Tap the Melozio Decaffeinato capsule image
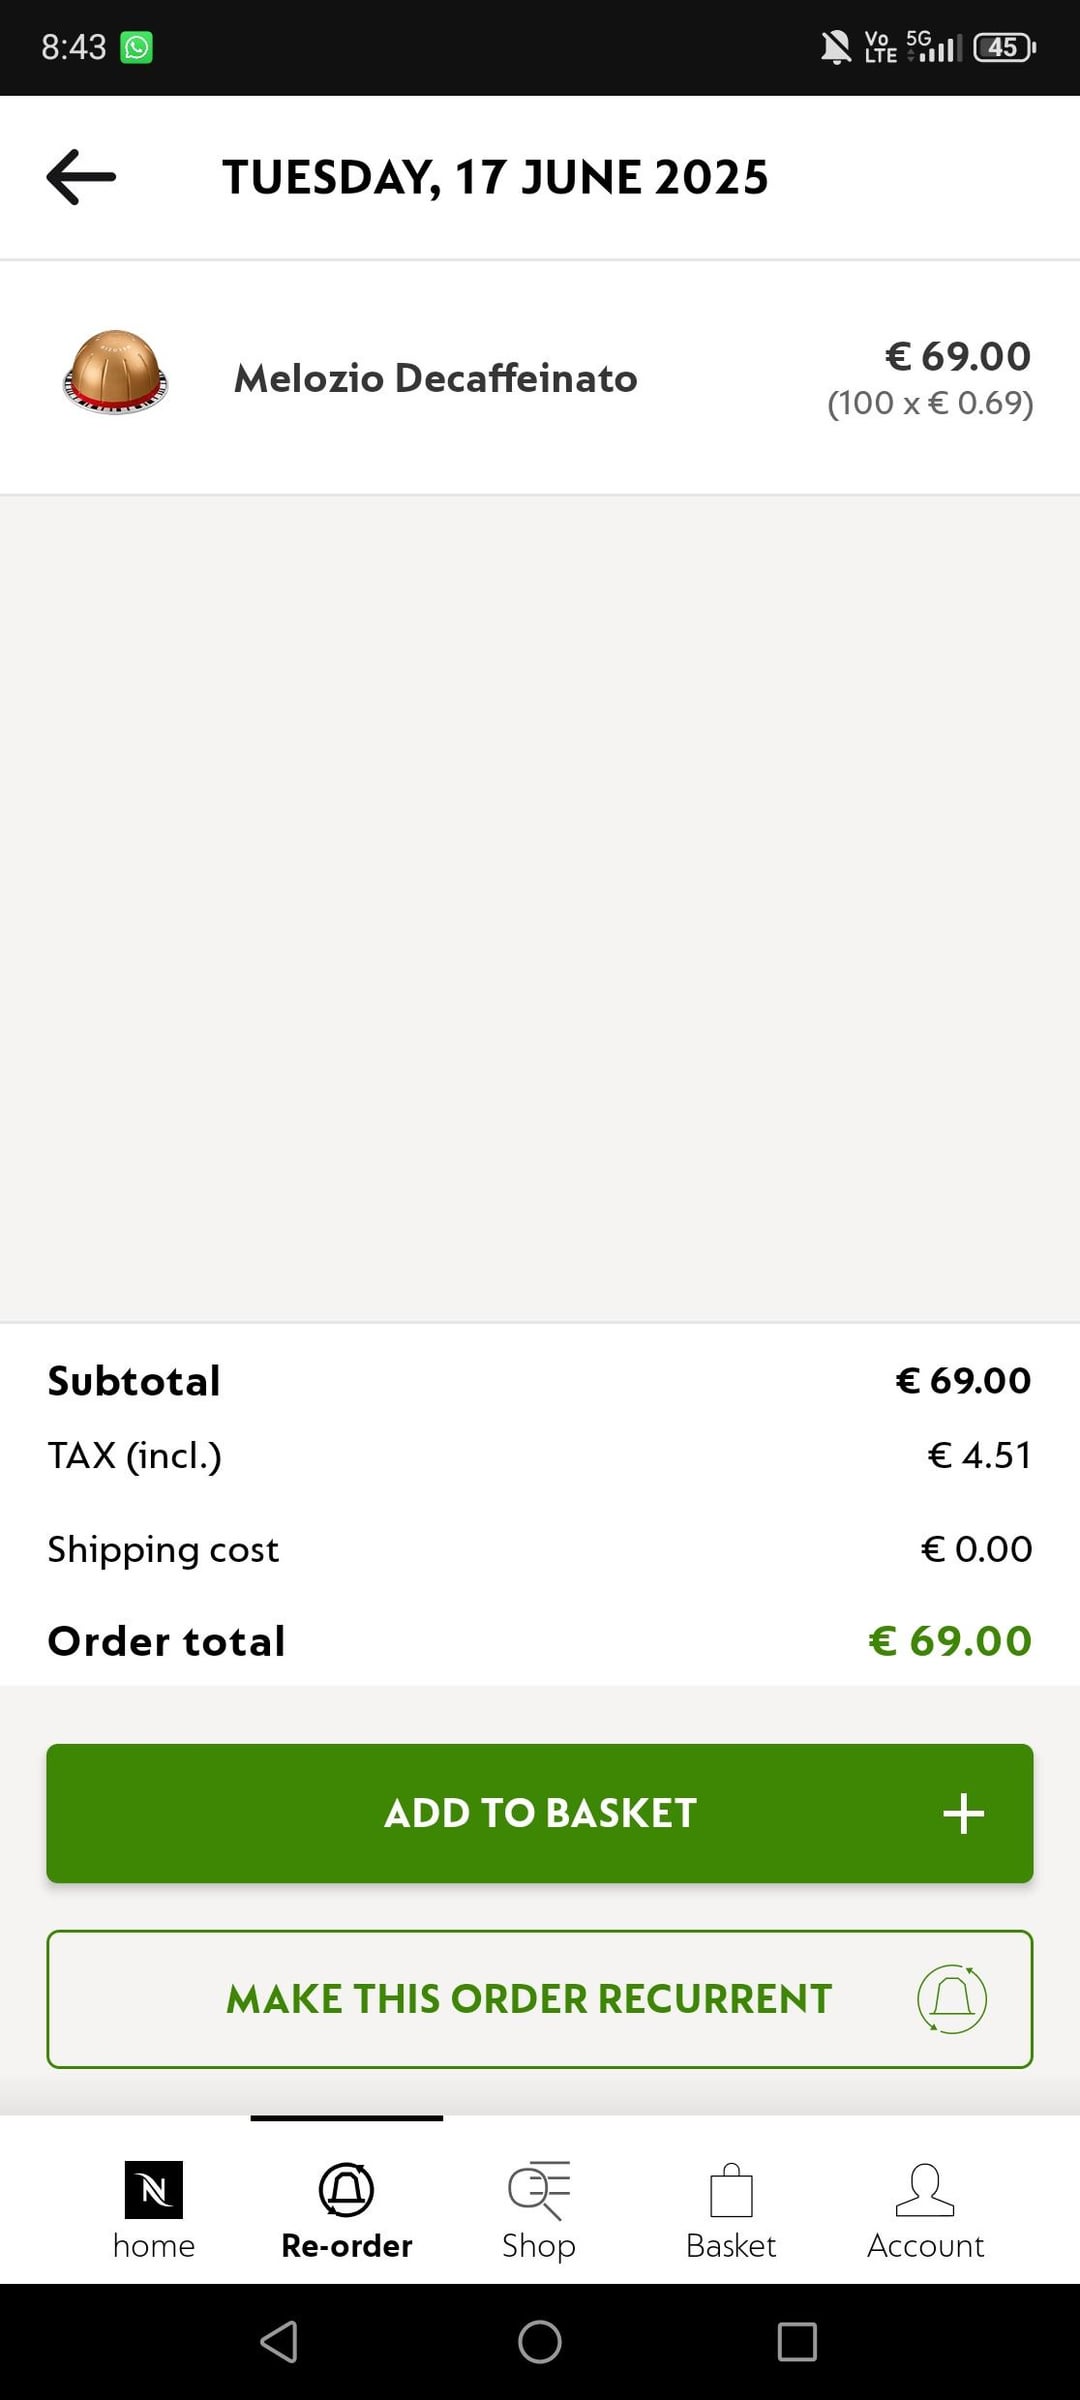The height and width of the screenshot is (2400, 1080). tap(115, 372)
